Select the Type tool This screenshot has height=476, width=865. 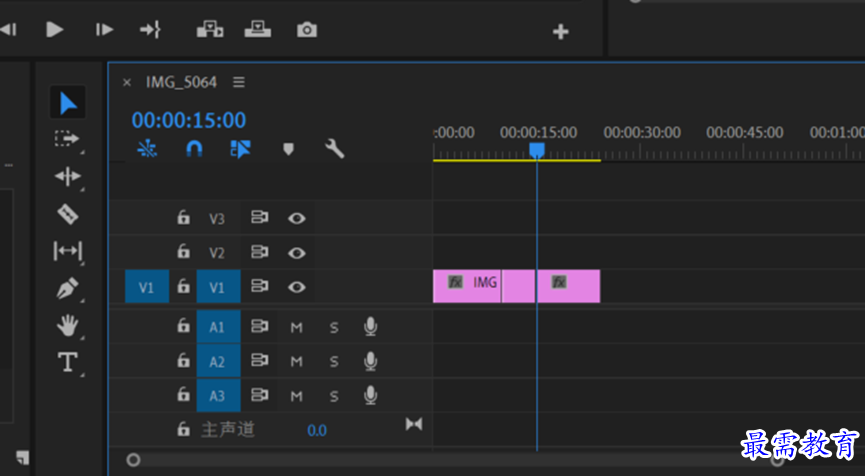(x=67, y=362)
